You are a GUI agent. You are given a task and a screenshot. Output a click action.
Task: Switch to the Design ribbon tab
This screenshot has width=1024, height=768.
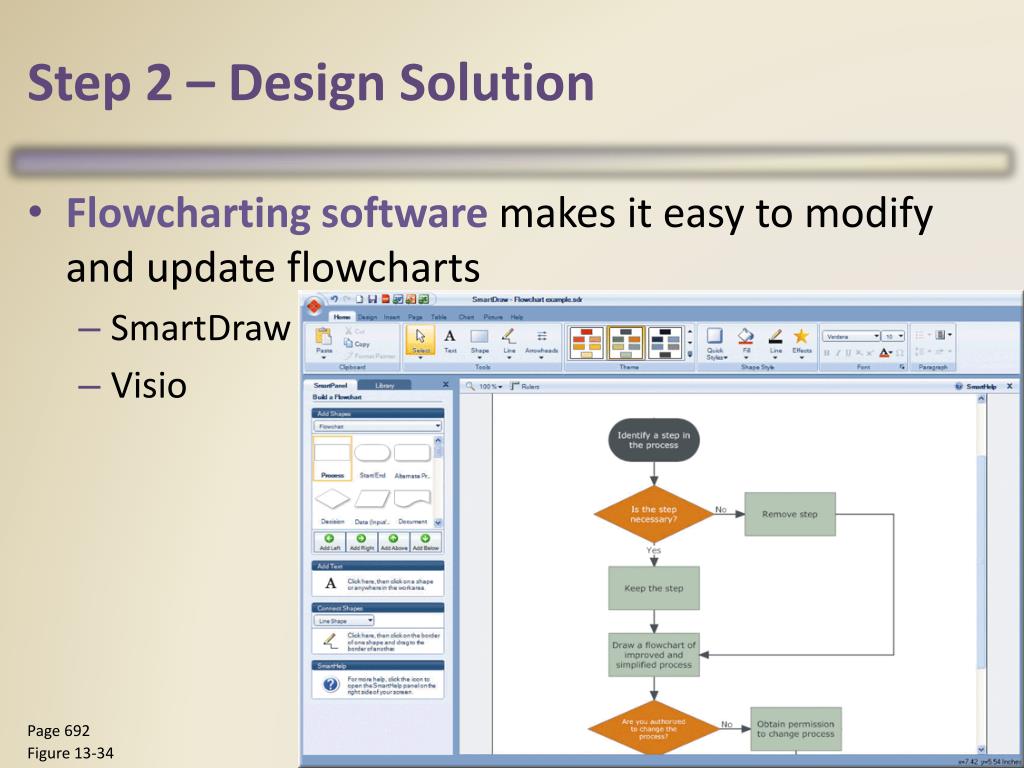tap(367, 317)
